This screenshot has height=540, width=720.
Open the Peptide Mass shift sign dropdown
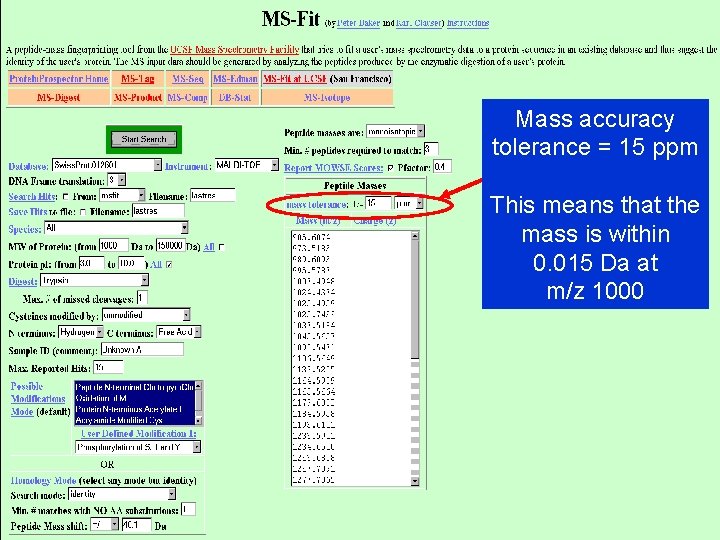104,524
